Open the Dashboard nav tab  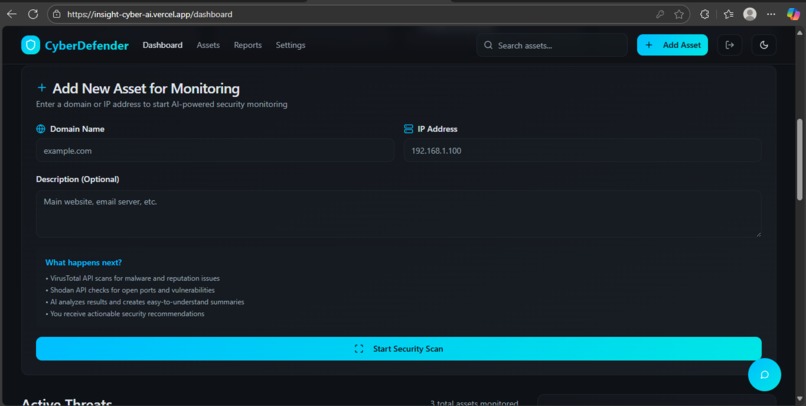click(162, 45)
